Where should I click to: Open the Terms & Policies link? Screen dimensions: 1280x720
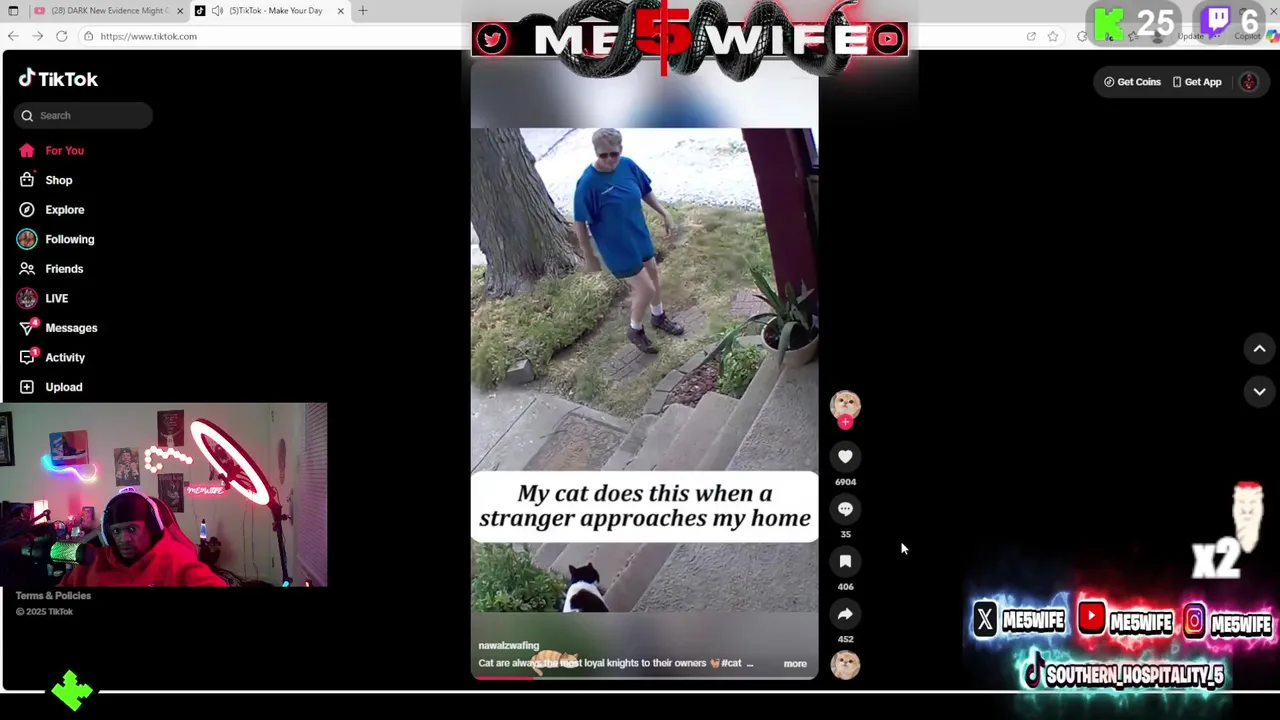[53, 596]
